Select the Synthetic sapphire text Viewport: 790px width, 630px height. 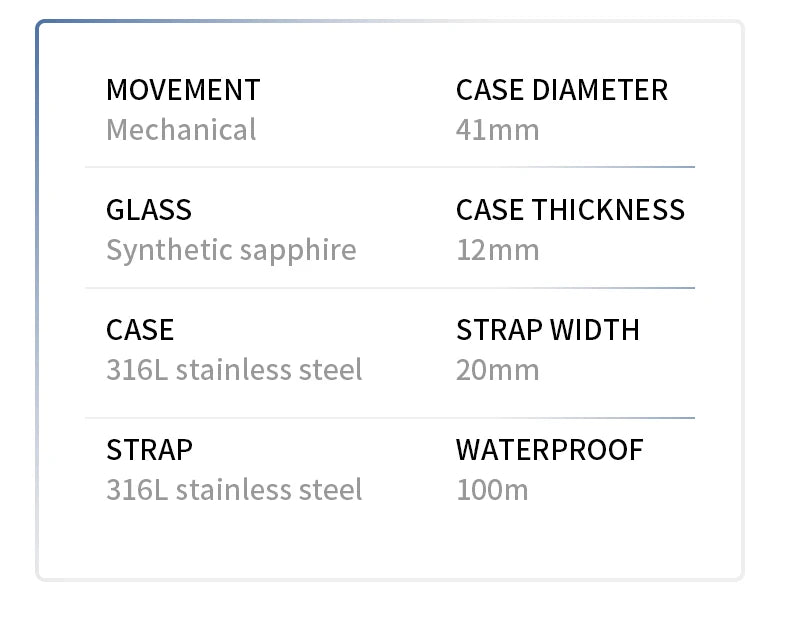click(x=231, y=250)
